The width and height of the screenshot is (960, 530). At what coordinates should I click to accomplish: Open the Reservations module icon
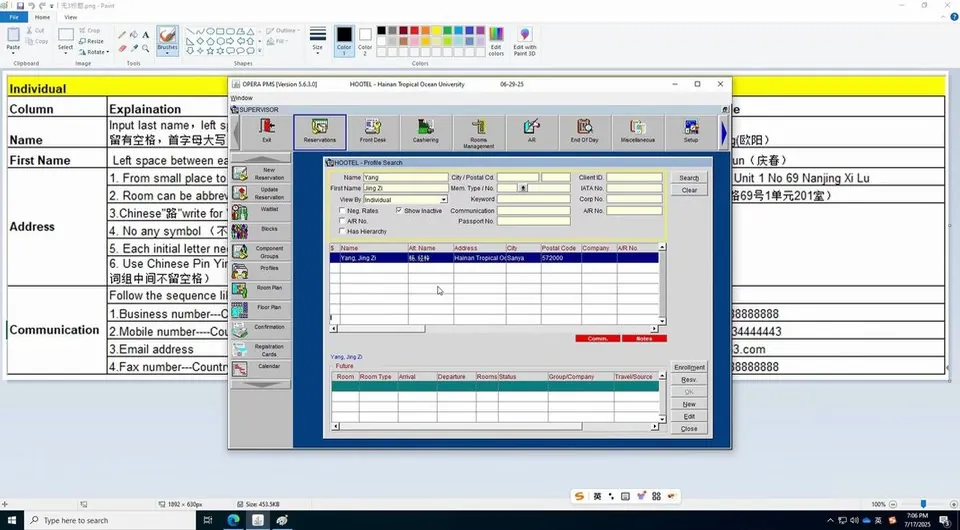[320, 131]
